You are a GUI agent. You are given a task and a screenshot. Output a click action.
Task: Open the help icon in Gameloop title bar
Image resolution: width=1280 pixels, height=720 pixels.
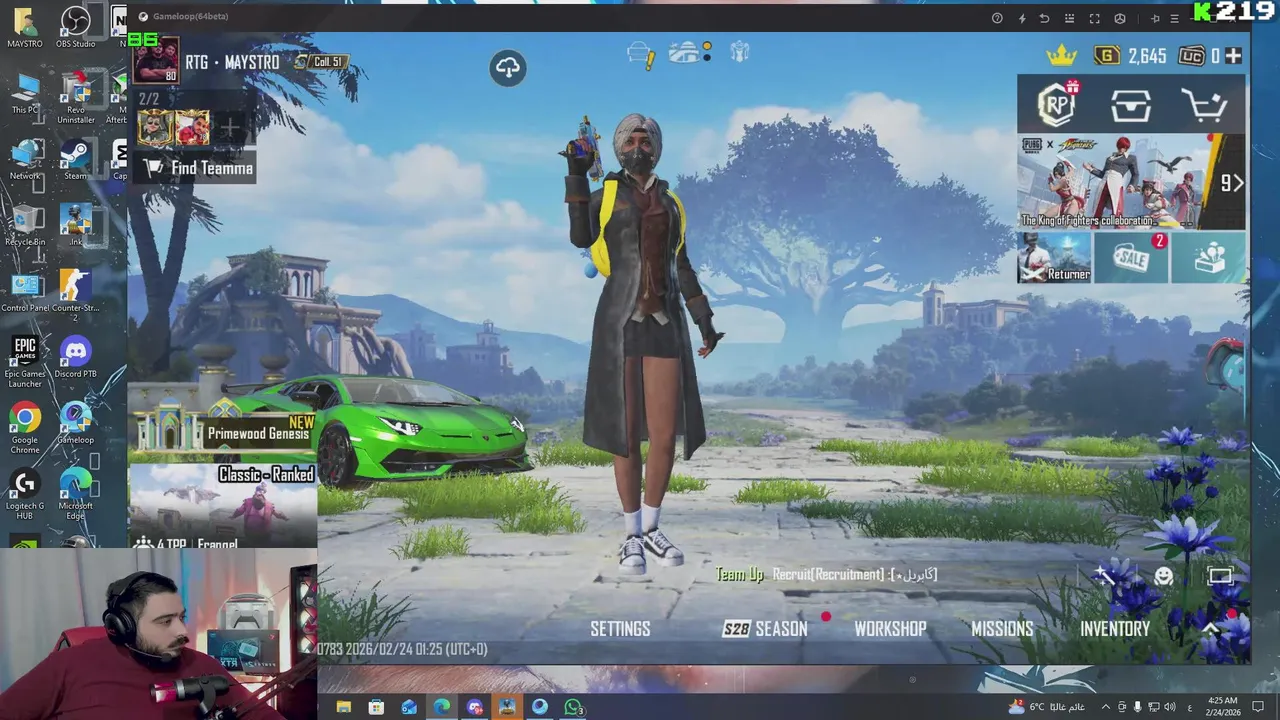tap(997, 18)
